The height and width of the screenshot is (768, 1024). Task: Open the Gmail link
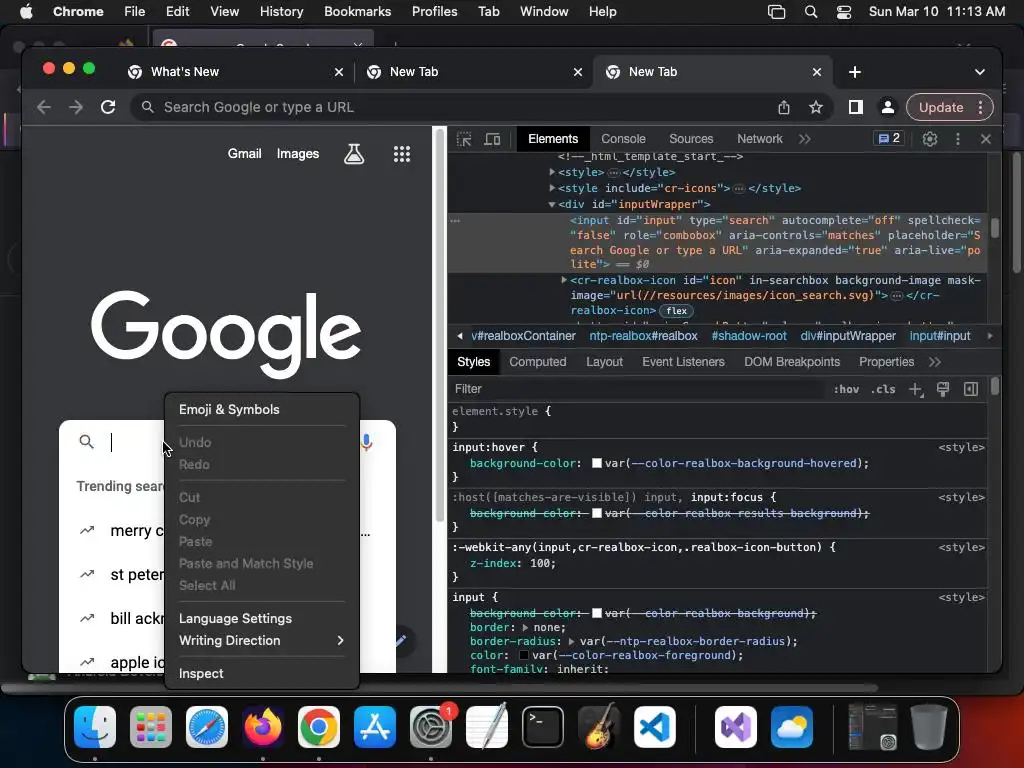(x=244, y=153)
